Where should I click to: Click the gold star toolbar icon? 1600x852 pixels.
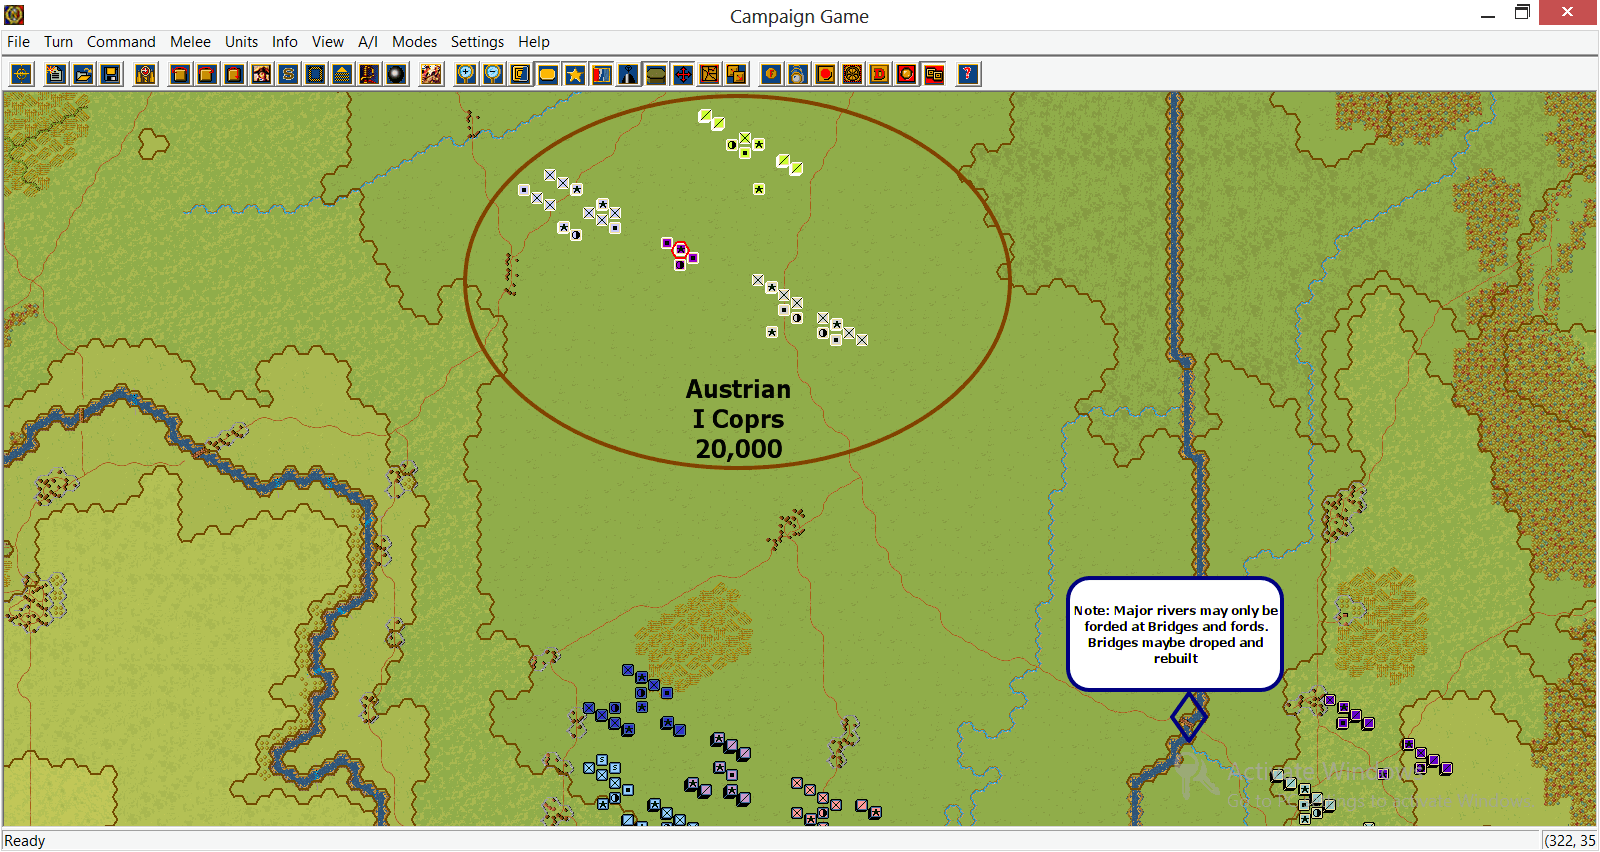[x=574, y=74]
